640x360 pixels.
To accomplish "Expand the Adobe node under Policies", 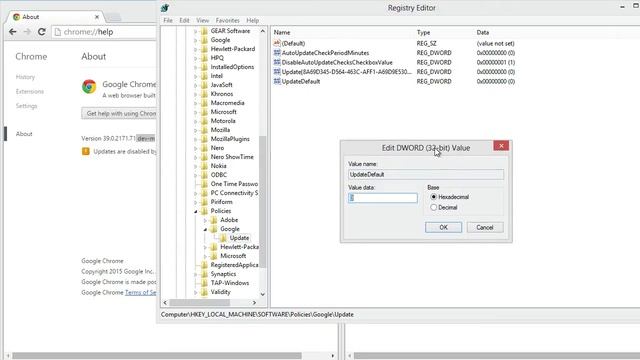I will coord(205,220).
